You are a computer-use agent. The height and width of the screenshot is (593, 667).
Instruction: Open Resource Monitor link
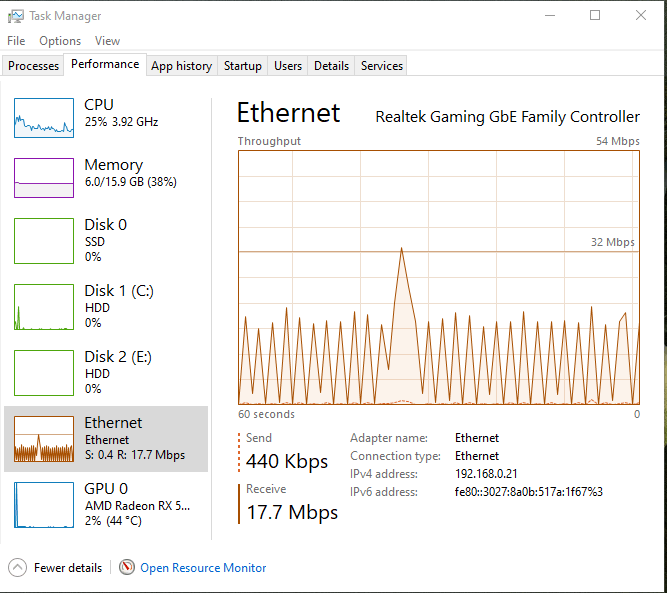203,568
